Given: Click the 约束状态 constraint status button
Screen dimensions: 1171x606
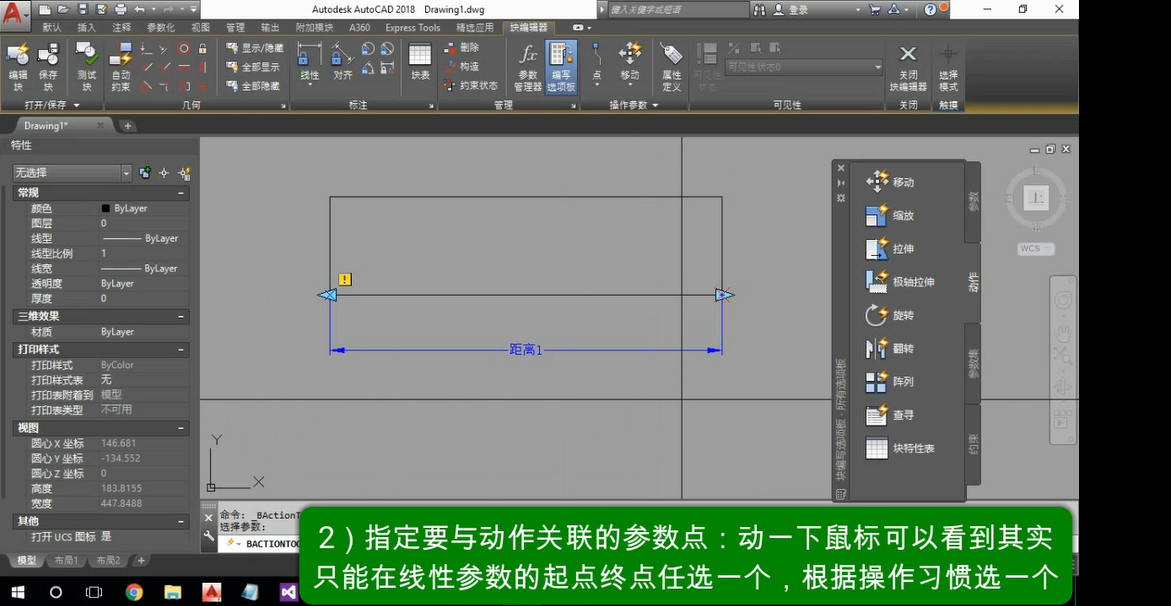Looking at the screenshot, I should 471,86.
